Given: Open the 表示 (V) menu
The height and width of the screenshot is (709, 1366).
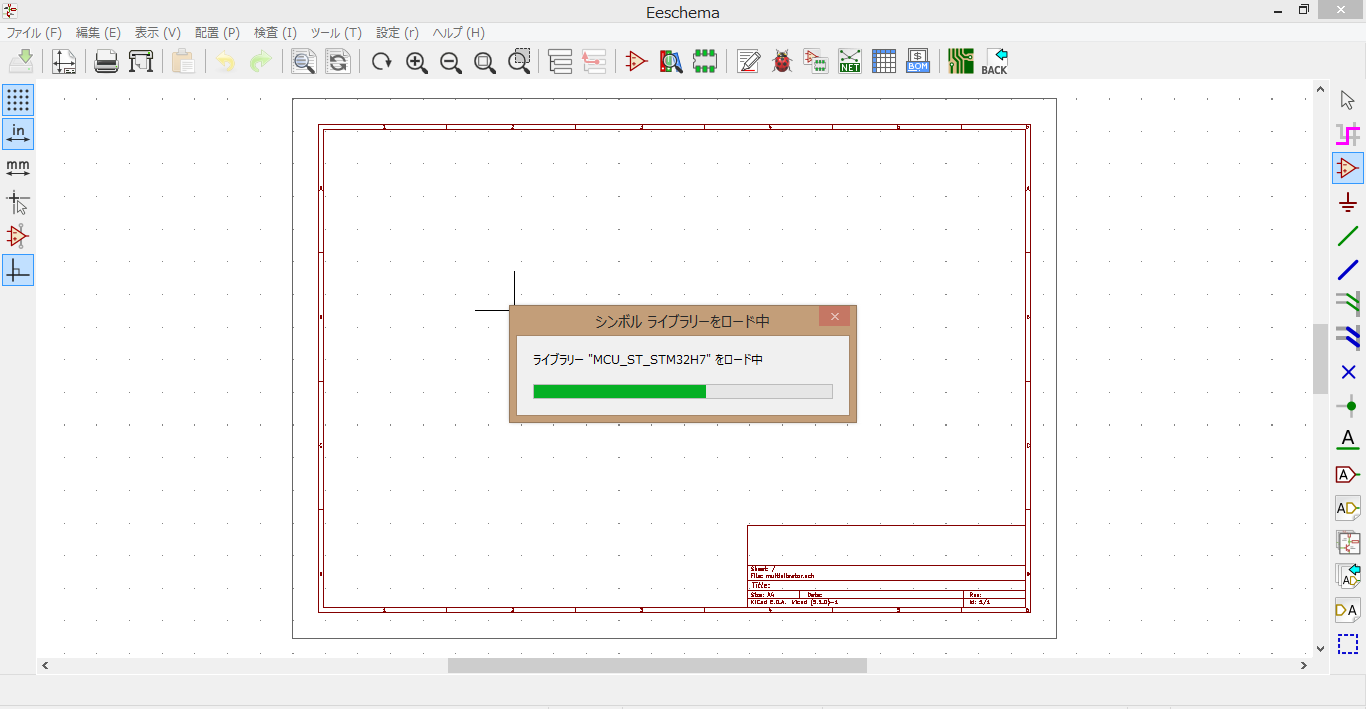Looking at the screenshot, I should (158, 33).
